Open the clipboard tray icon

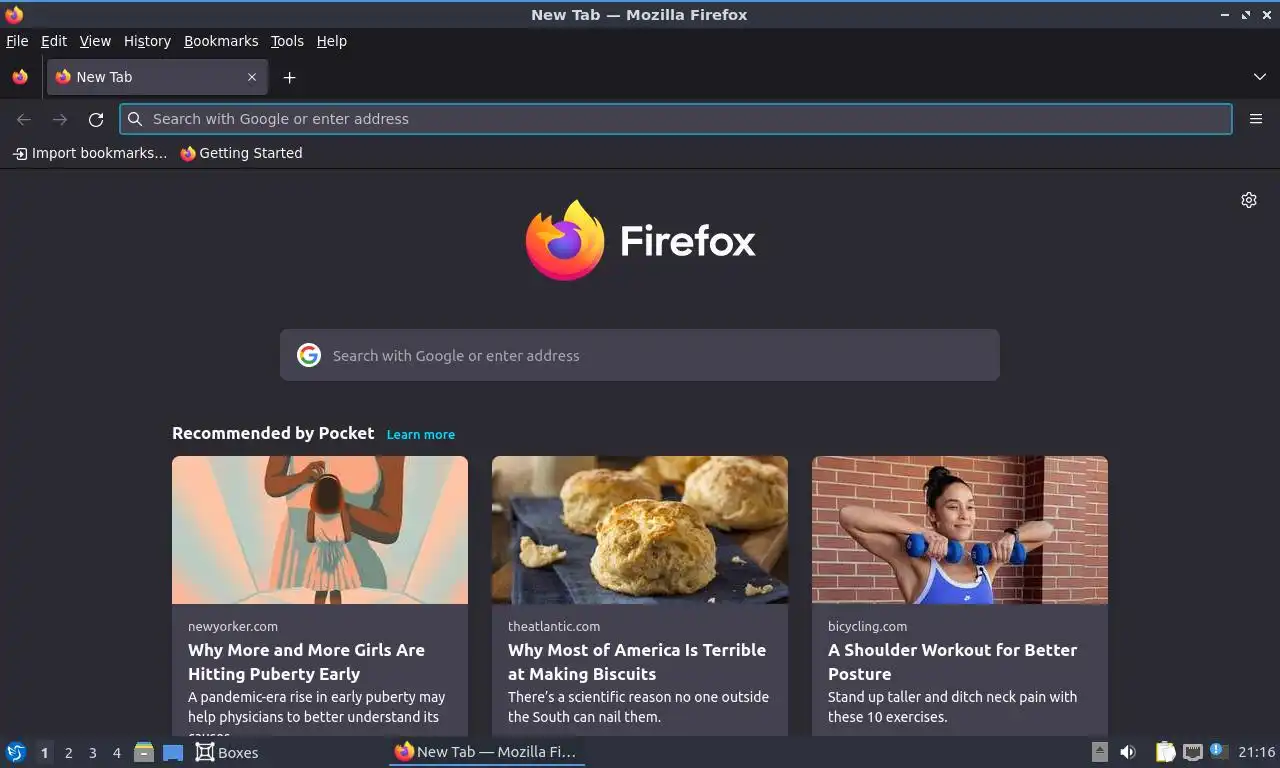(x=1165, y=752)
